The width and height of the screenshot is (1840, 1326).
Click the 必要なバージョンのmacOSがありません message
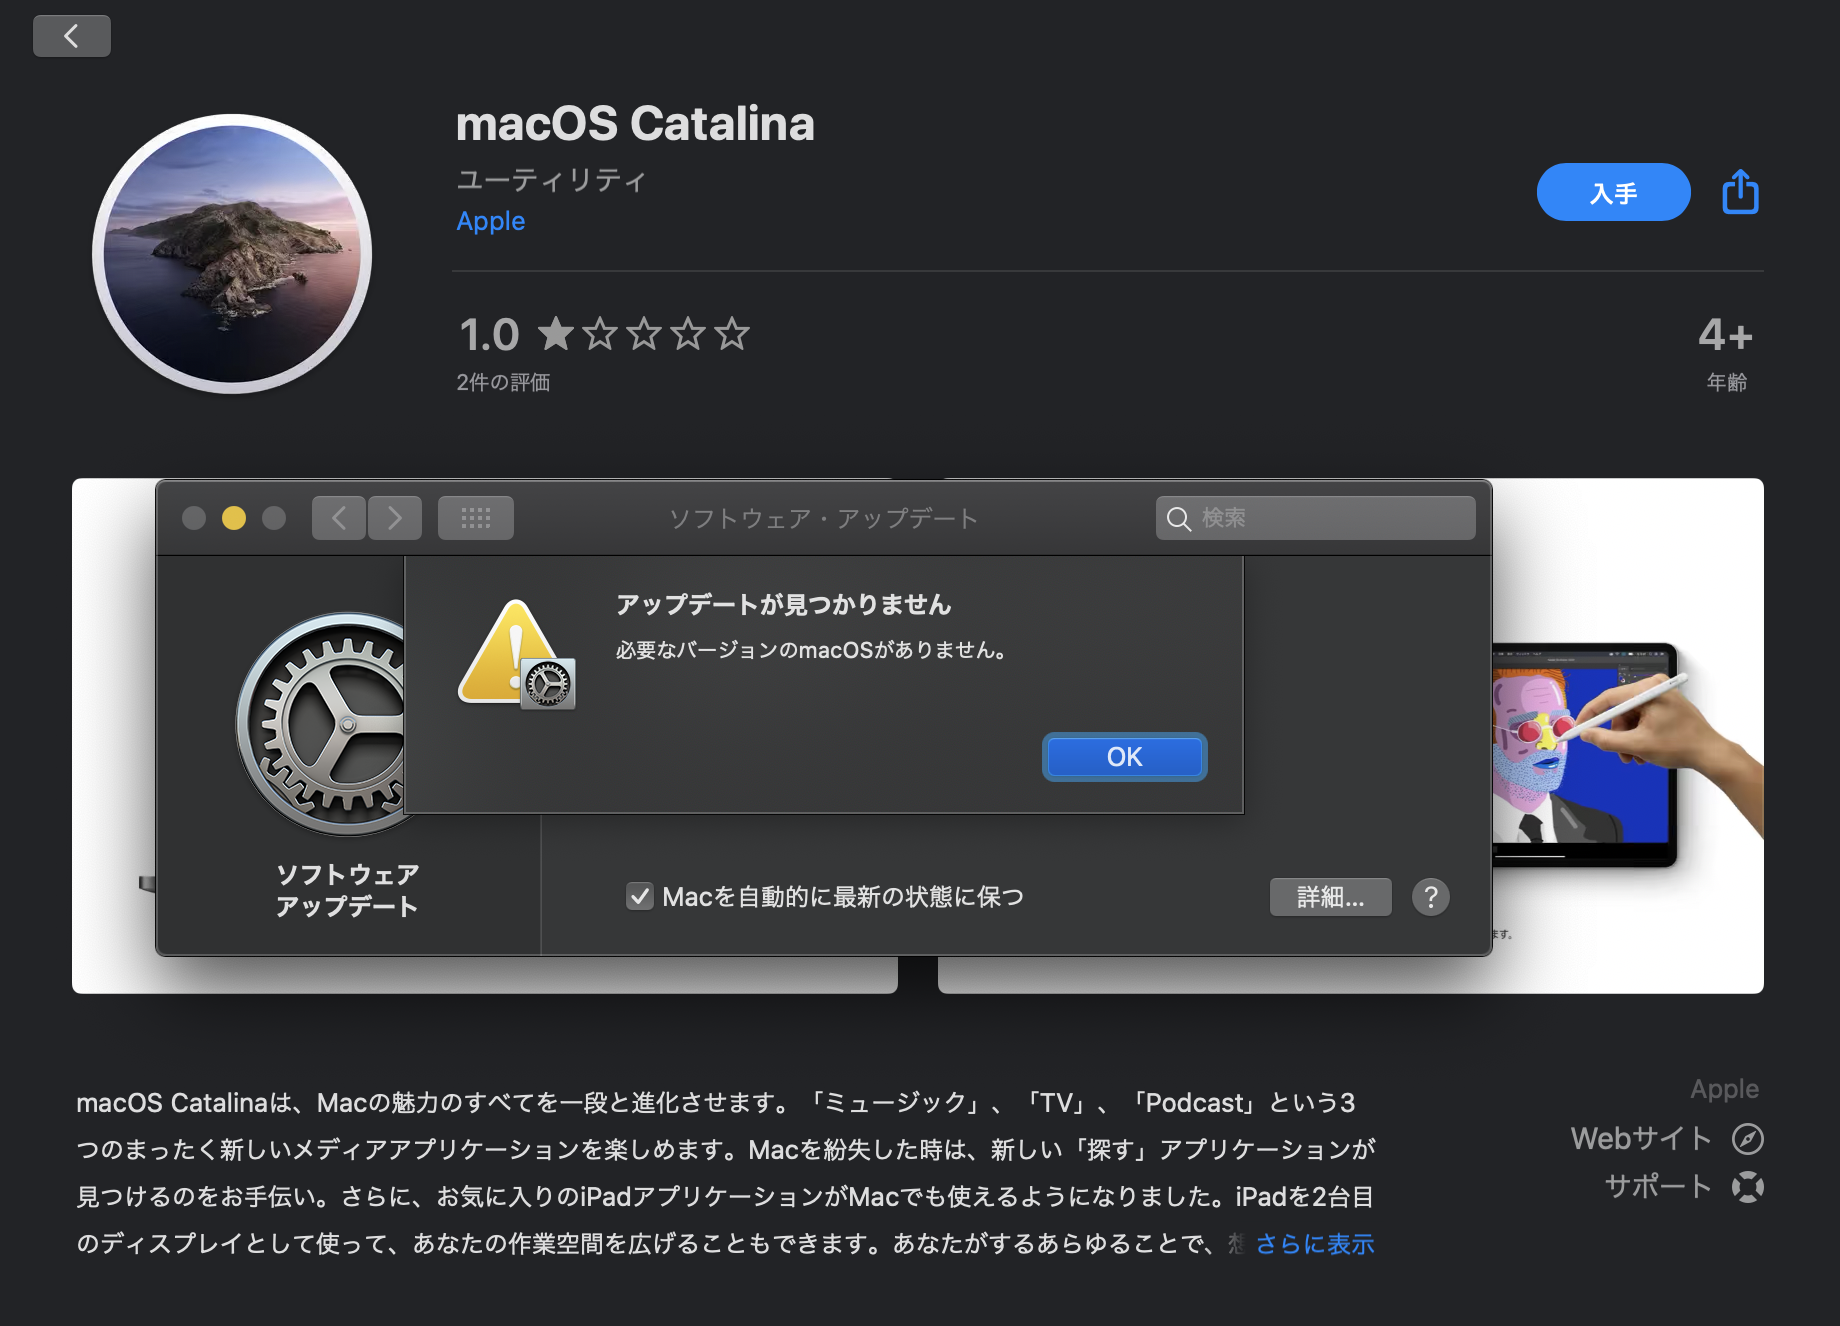(x=811, y=650)
